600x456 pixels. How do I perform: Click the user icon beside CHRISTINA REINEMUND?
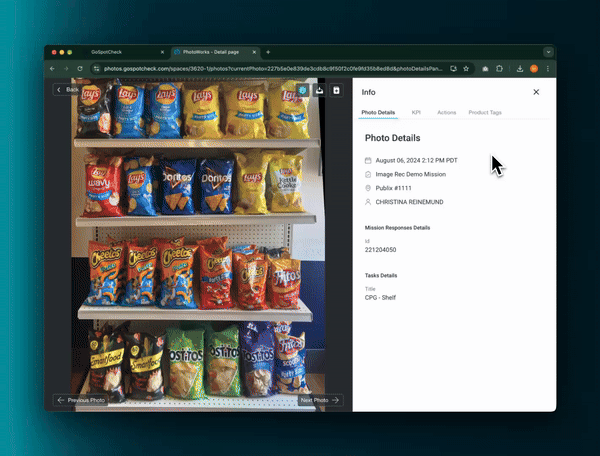(368, 202)
